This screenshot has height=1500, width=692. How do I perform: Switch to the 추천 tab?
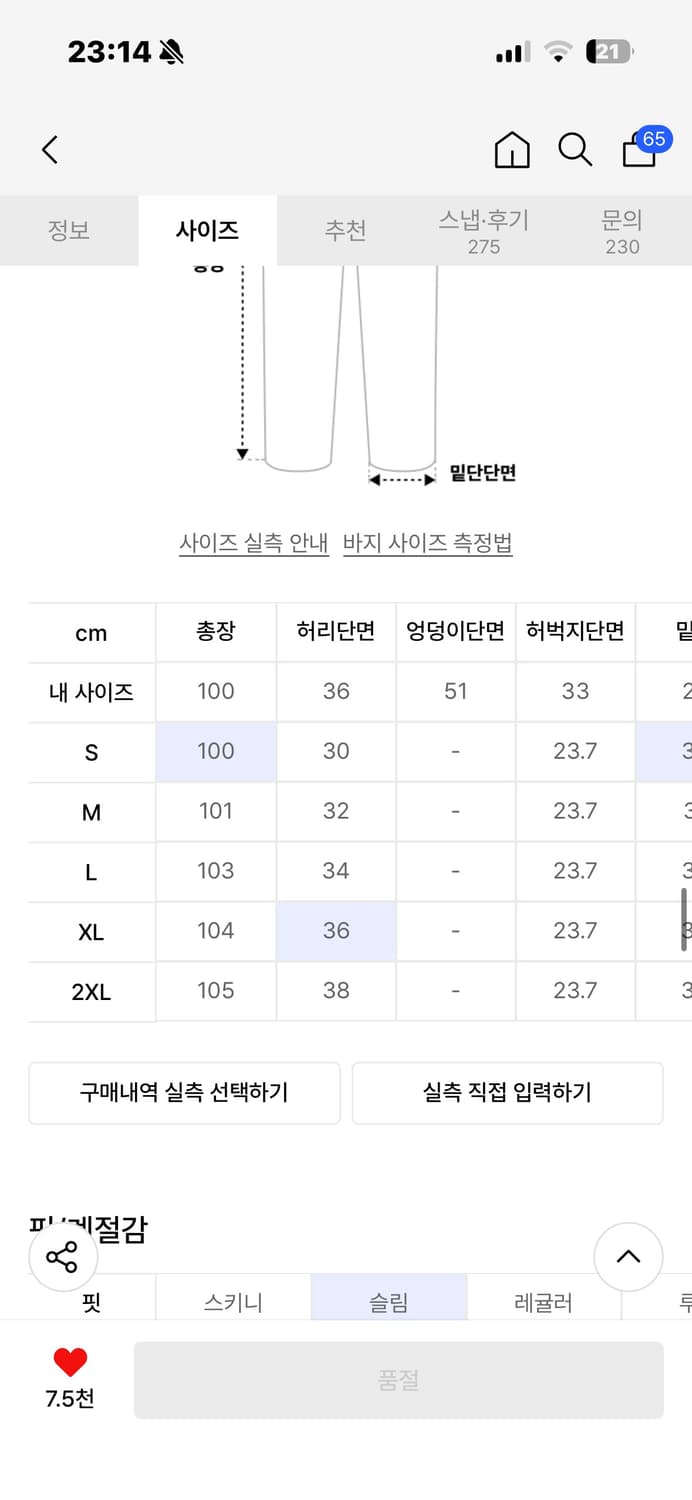point(346,230)
